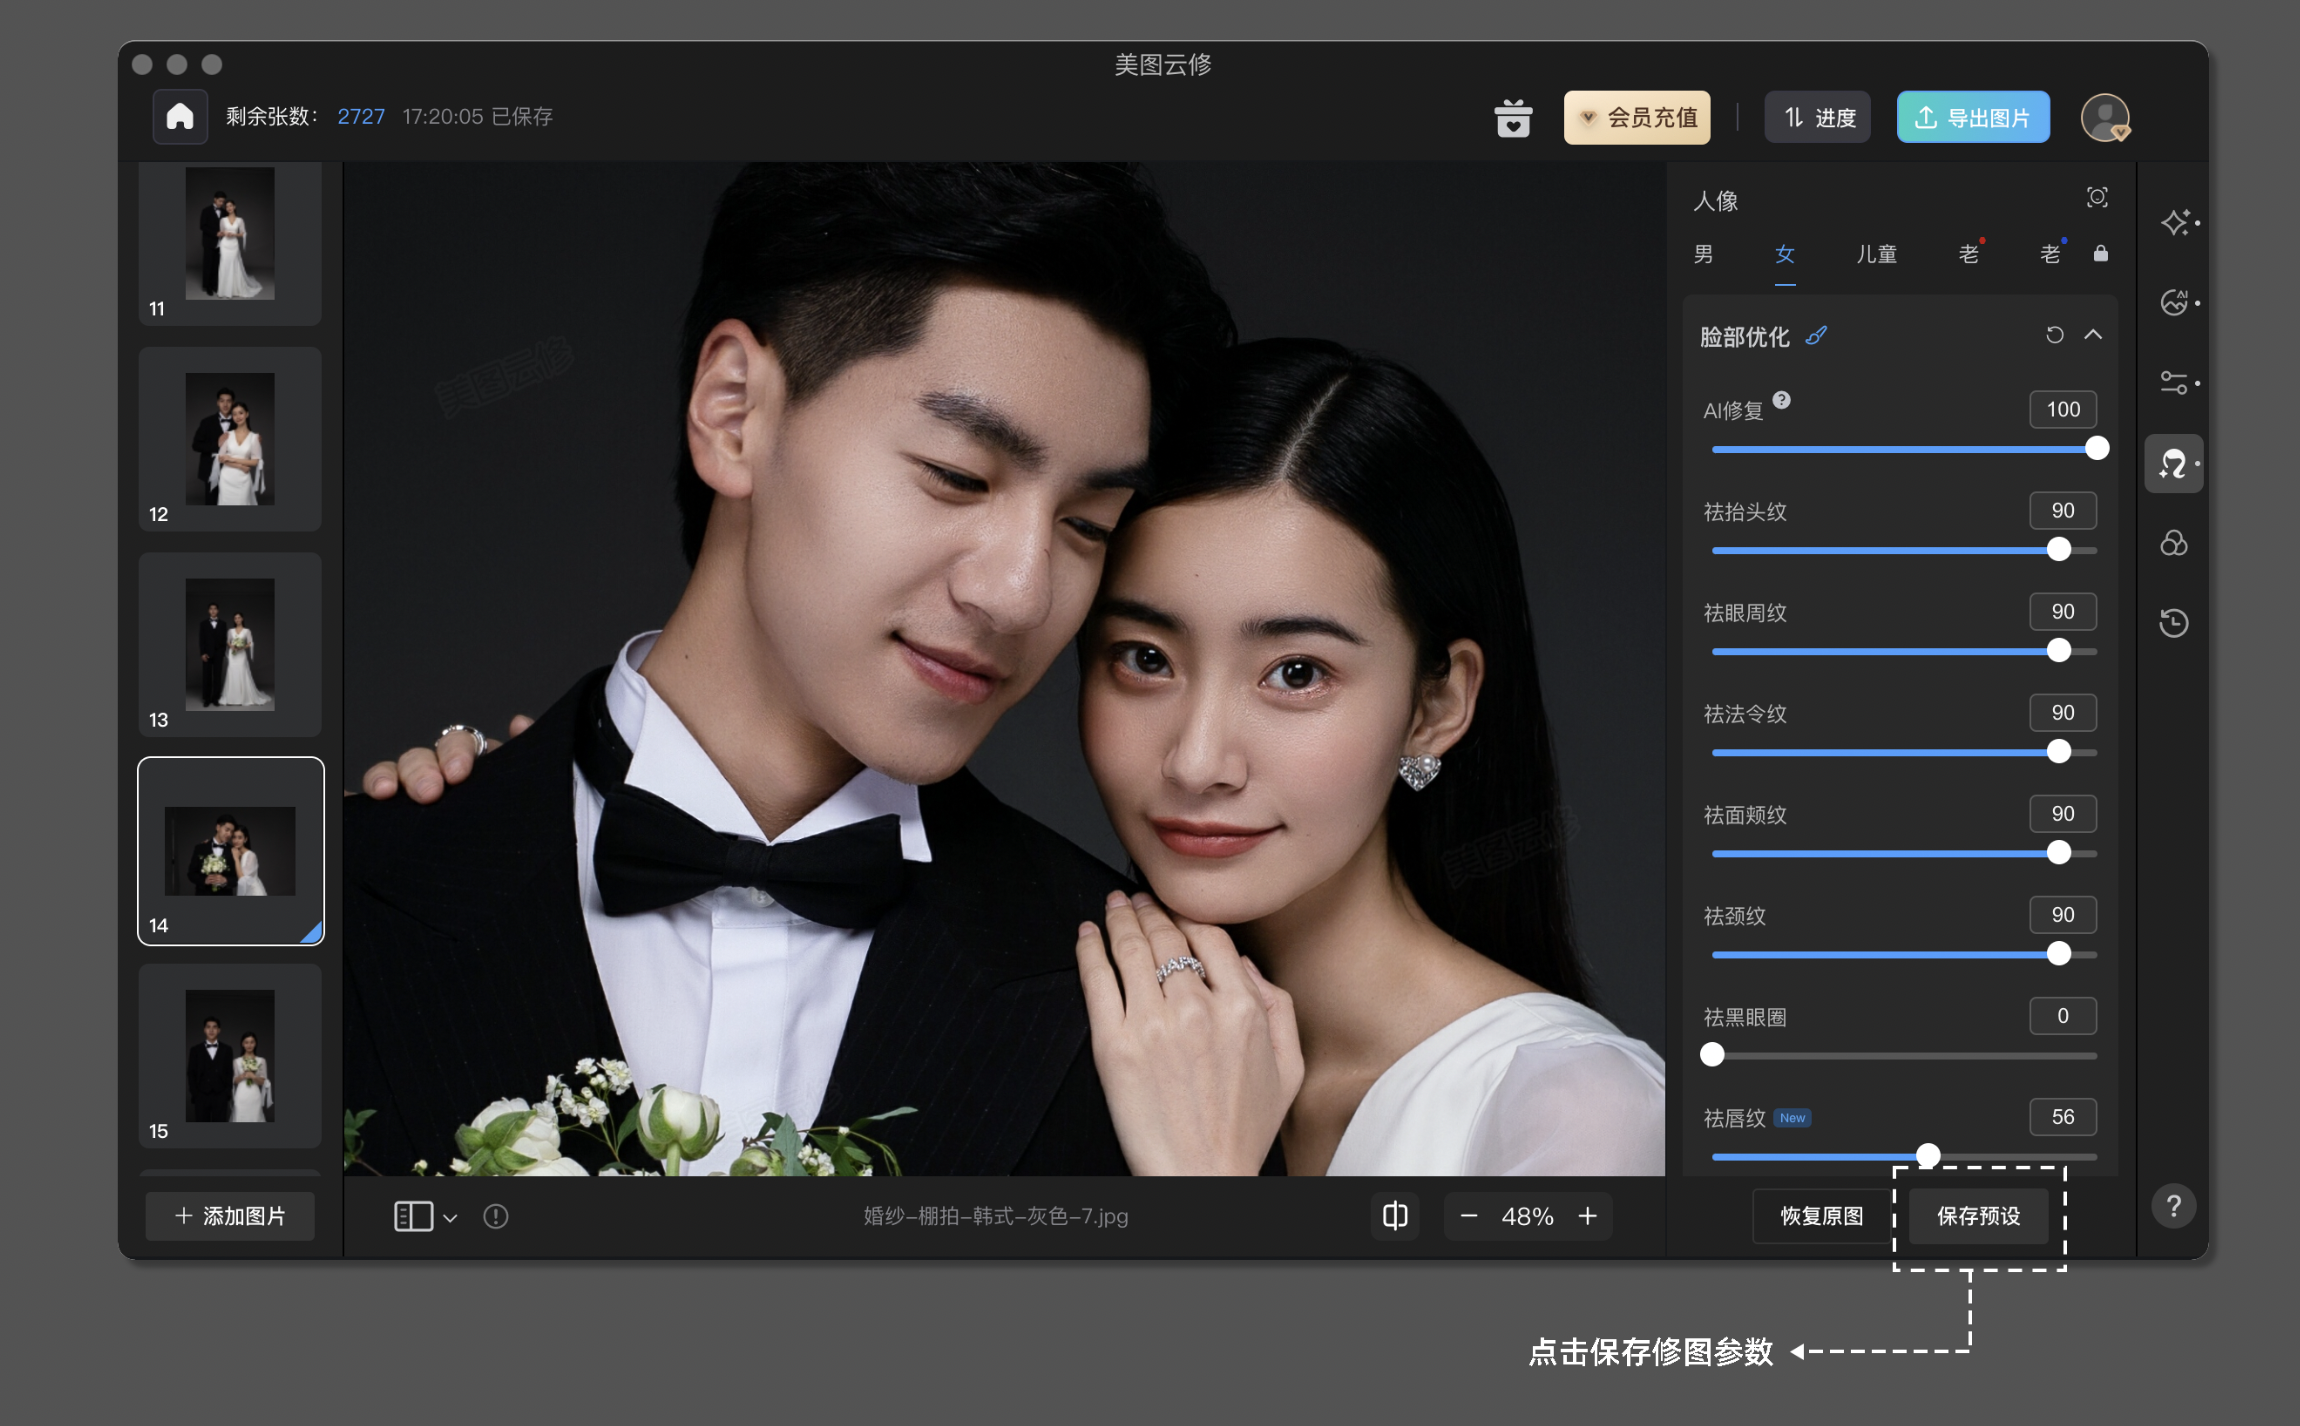
Task: Toggle the lock icon in portrait gender row
Action: pyautogui.click(x=2100, y=255)
